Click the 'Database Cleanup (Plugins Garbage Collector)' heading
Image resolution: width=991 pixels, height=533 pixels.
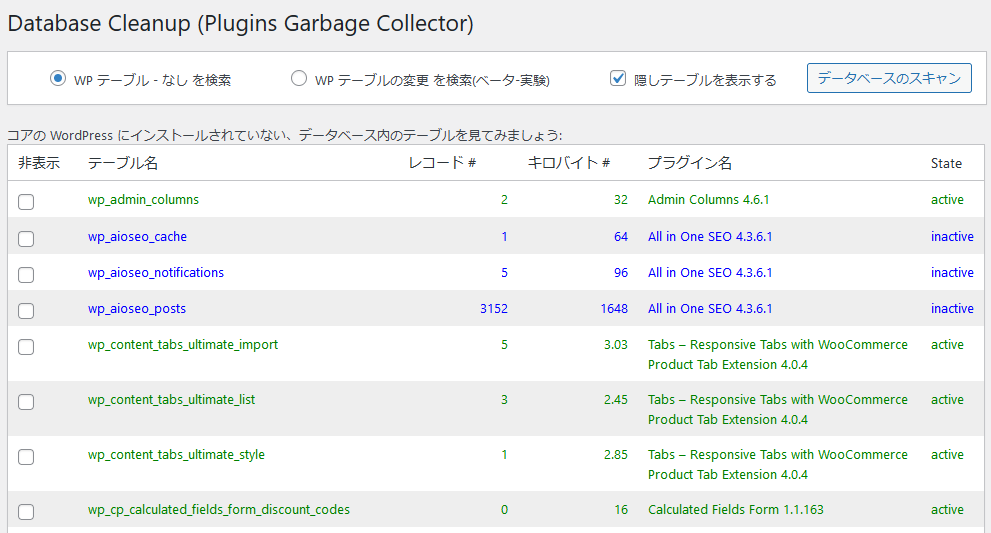pyautogui.click(x=240, y=24)
